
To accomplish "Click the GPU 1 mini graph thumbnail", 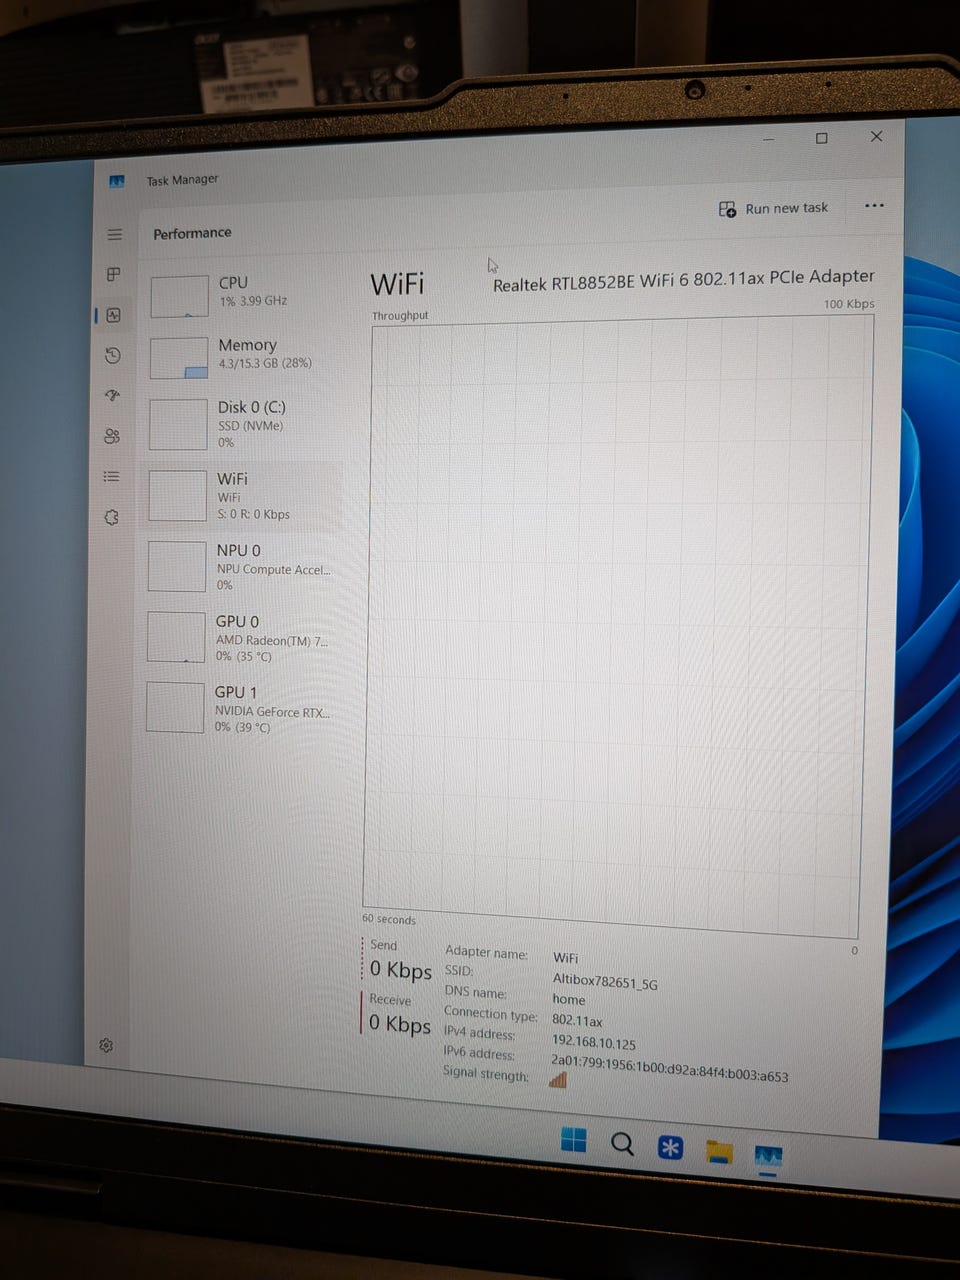I will [x=176, y=707].
